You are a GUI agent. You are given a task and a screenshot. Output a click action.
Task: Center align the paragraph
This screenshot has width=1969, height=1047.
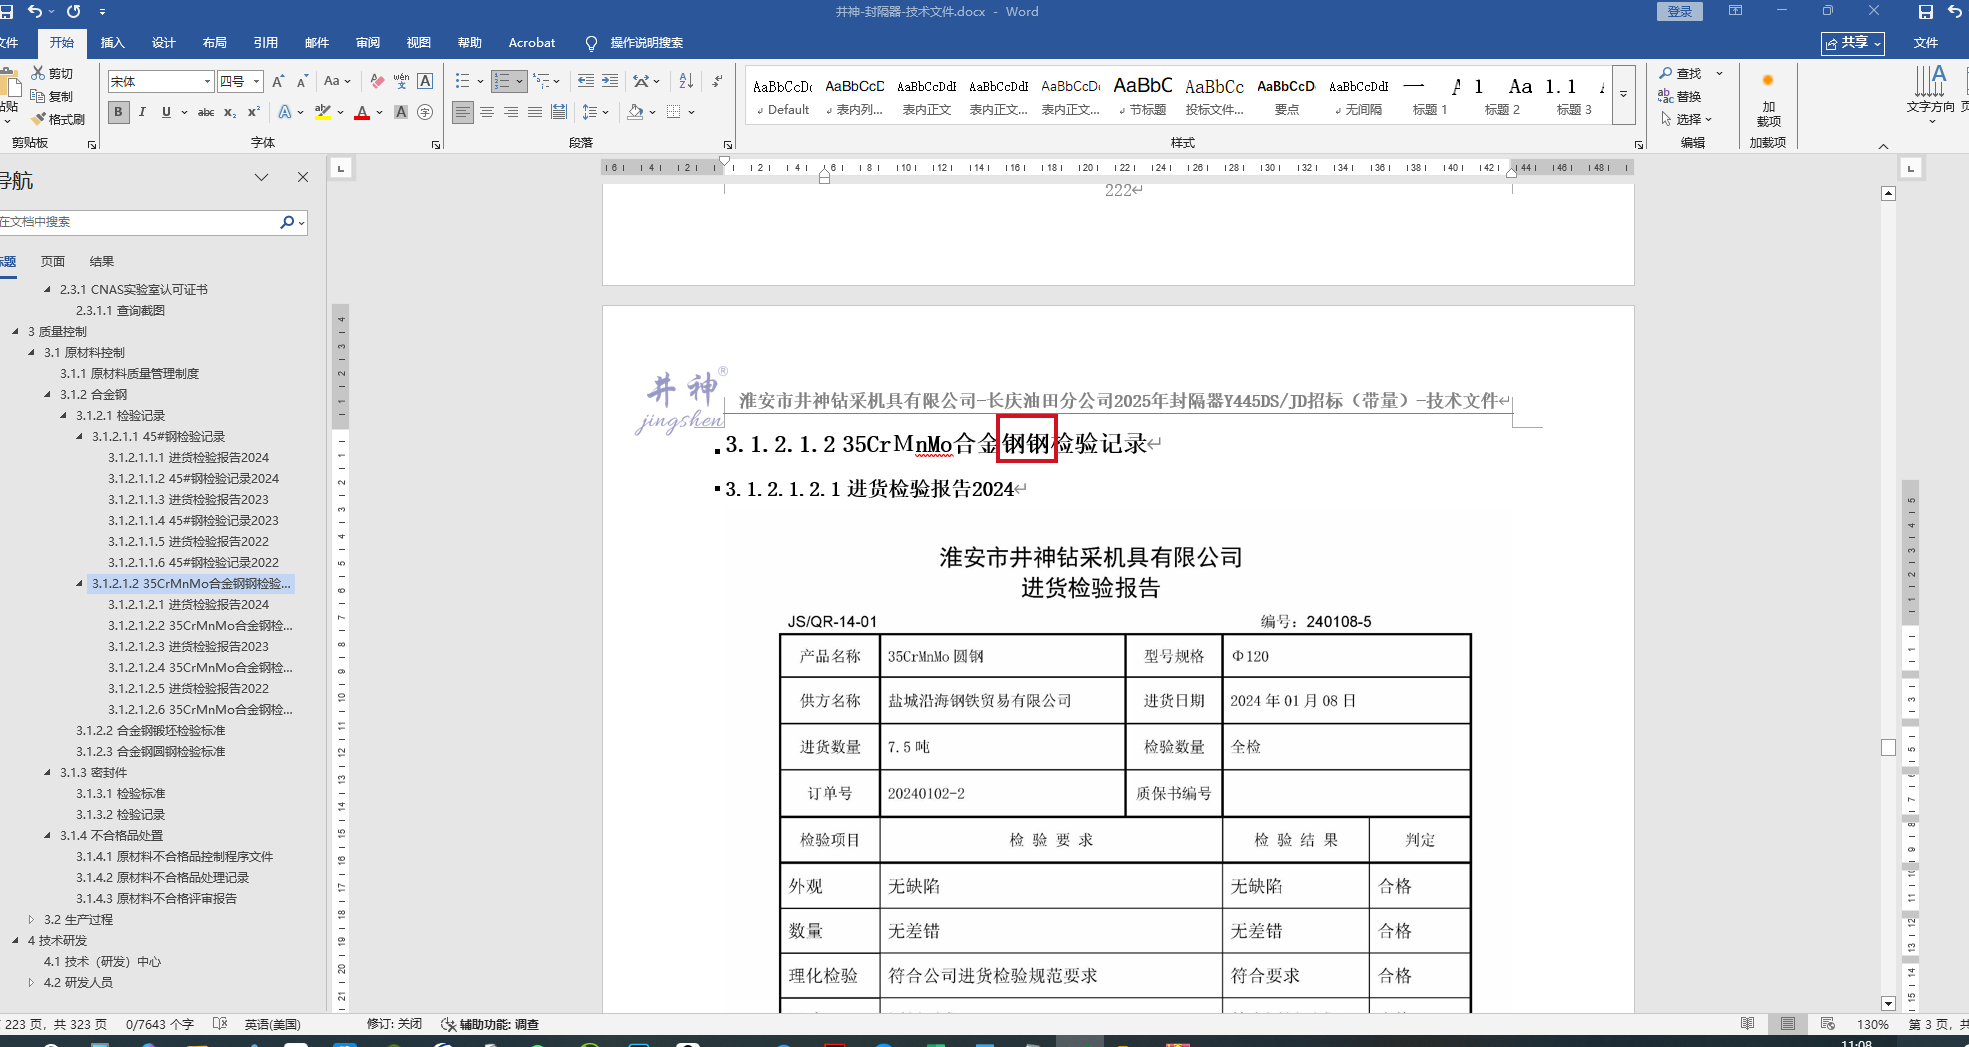click(x=487, y=112)
